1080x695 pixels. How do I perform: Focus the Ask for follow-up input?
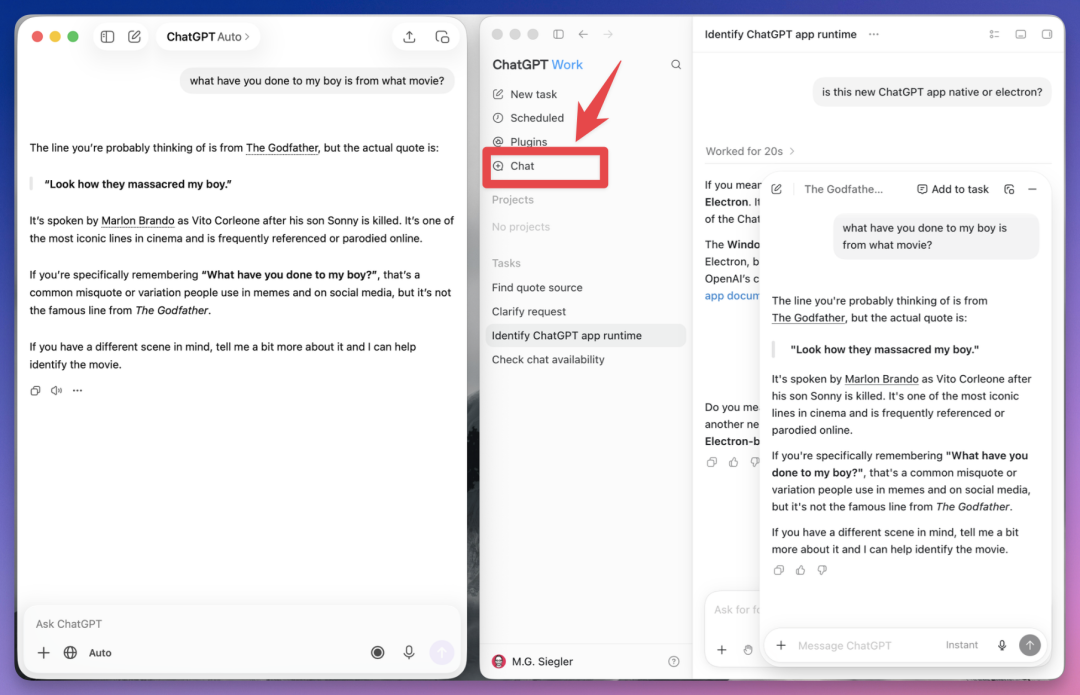click(x=736, y=610)
